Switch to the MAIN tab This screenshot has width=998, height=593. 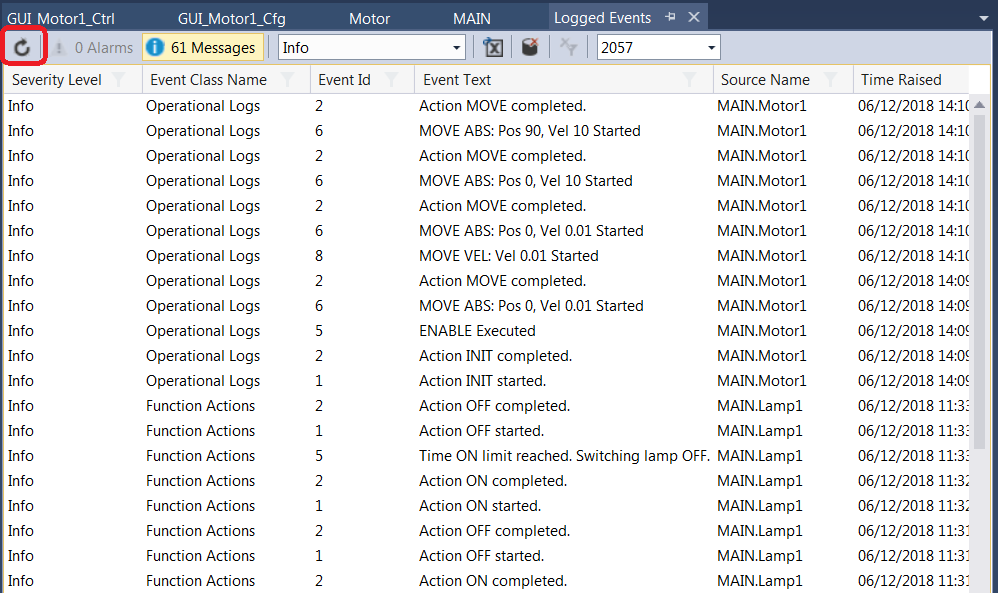pos(471,19)
